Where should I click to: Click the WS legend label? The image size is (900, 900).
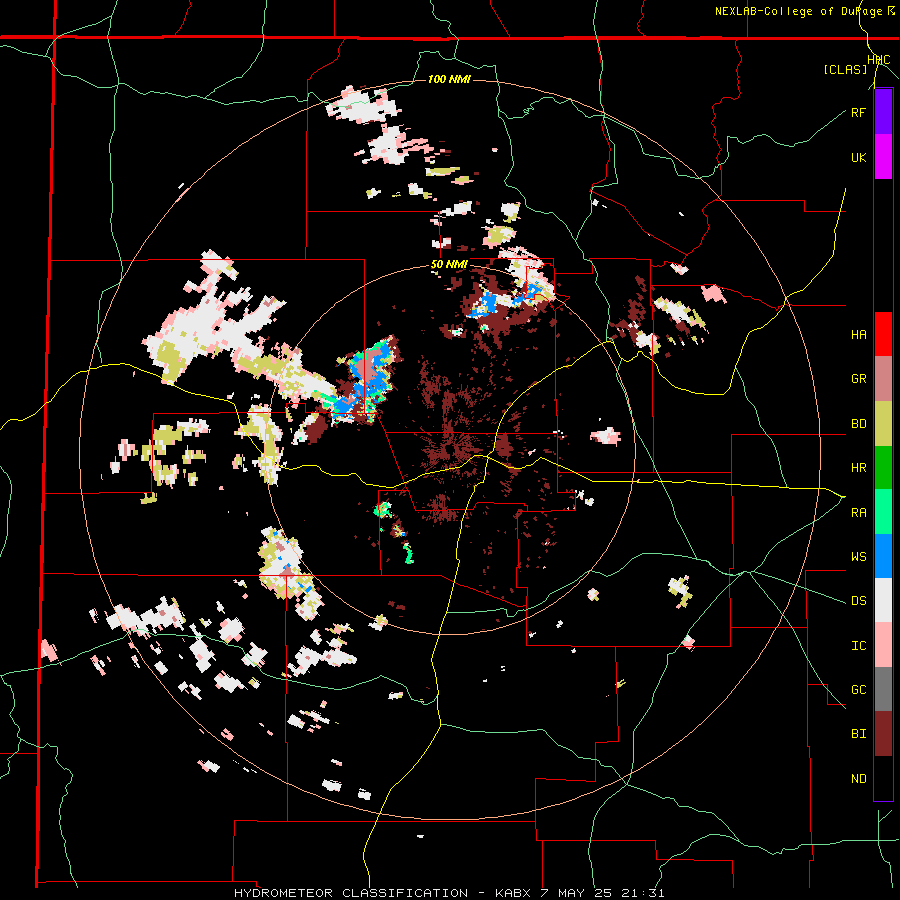pyautogui.click(x=858, y=557)
